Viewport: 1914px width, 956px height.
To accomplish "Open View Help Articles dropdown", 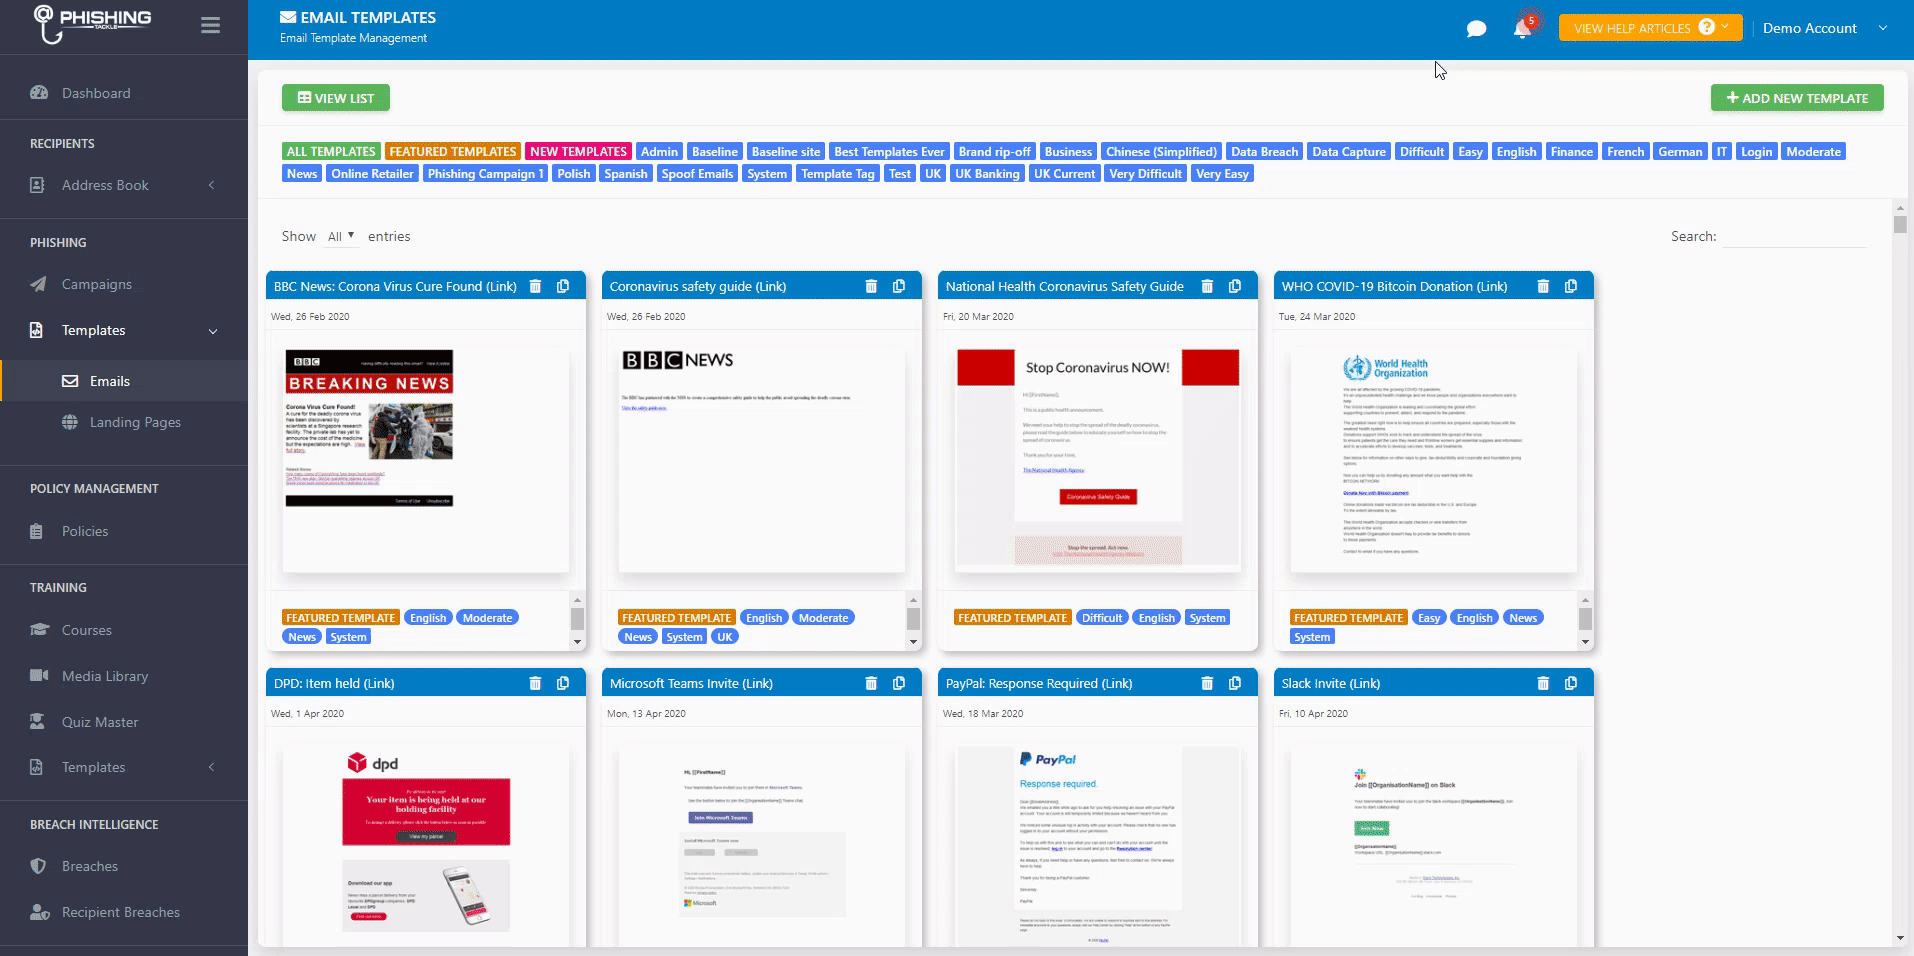I will pyautogui.click(x=1650, y=28).
